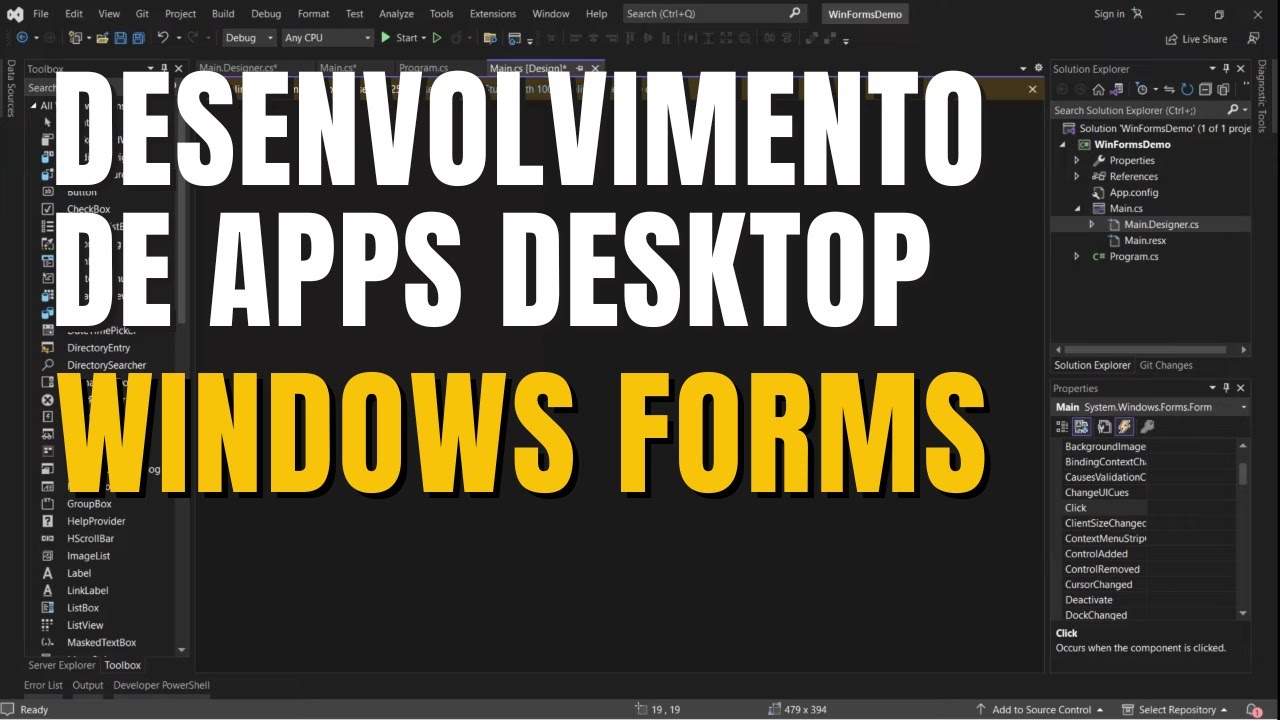Switch to the Program.cs tab
The image size is (1280, 720).
pyautogui.click(x=424, y=68)
